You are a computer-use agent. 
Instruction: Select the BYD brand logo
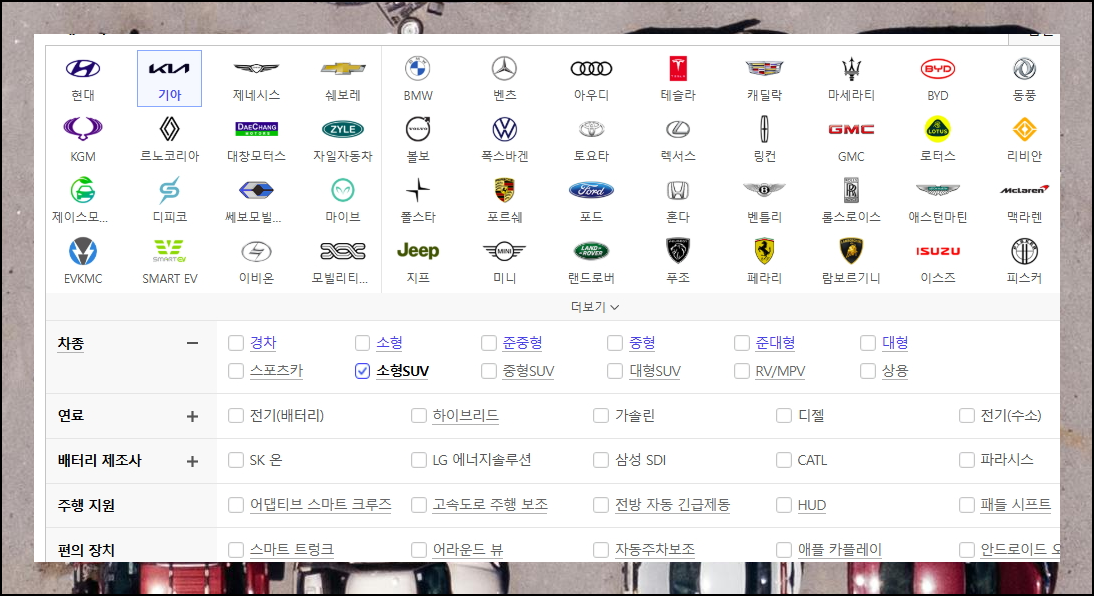click(x=938, y=68)
